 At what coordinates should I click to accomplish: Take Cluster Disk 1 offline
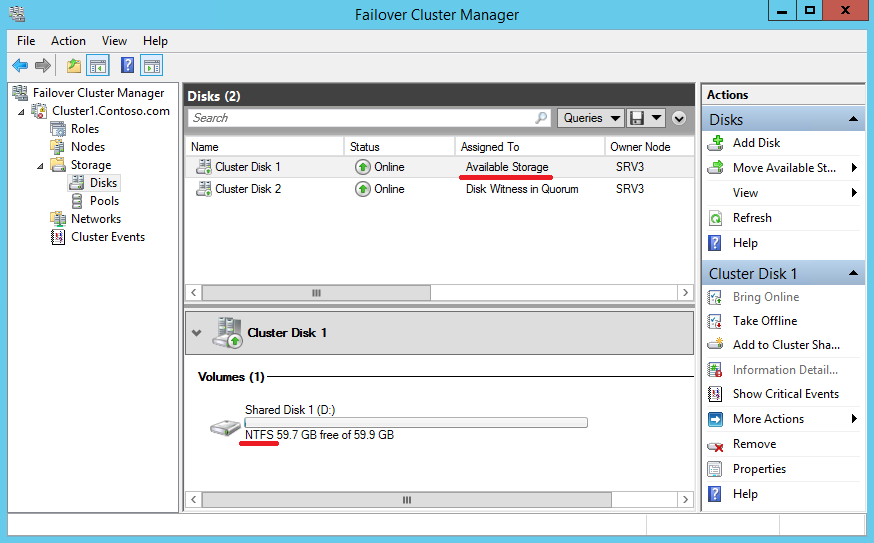click(764, 321)
